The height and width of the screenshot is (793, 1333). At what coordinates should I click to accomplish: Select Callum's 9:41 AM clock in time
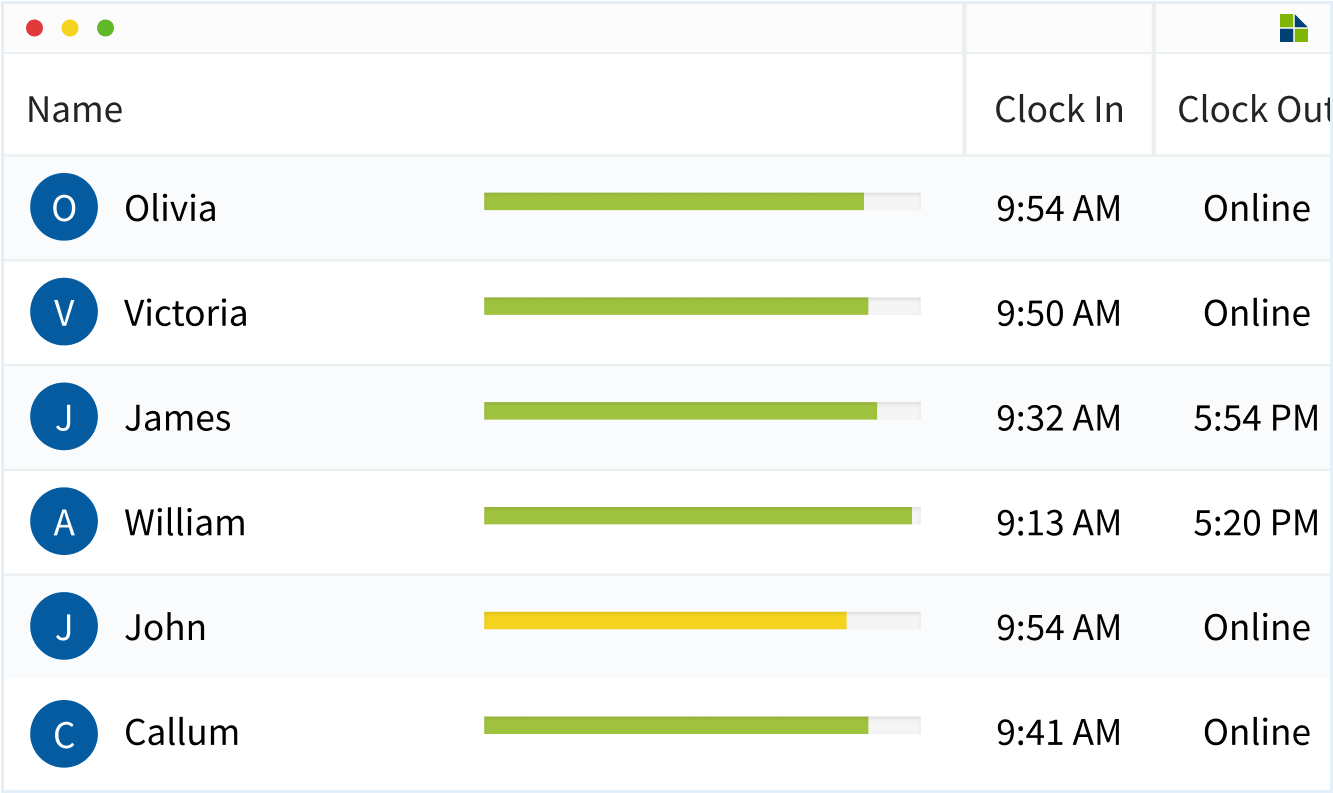(1059, 732)
